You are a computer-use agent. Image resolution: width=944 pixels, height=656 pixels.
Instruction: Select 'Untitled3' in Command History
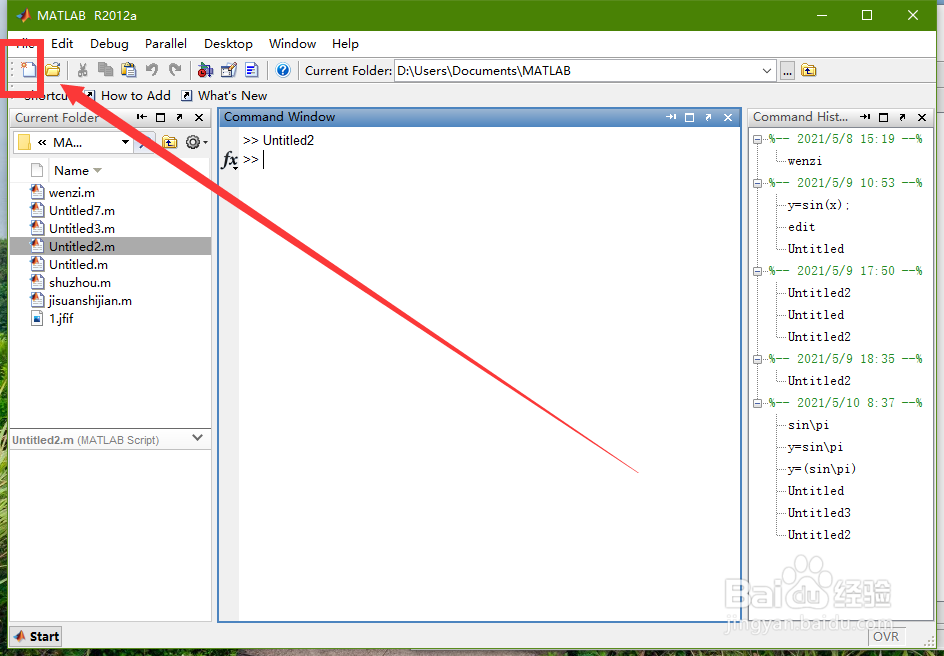pyautogui.click(x=819, y=513)
